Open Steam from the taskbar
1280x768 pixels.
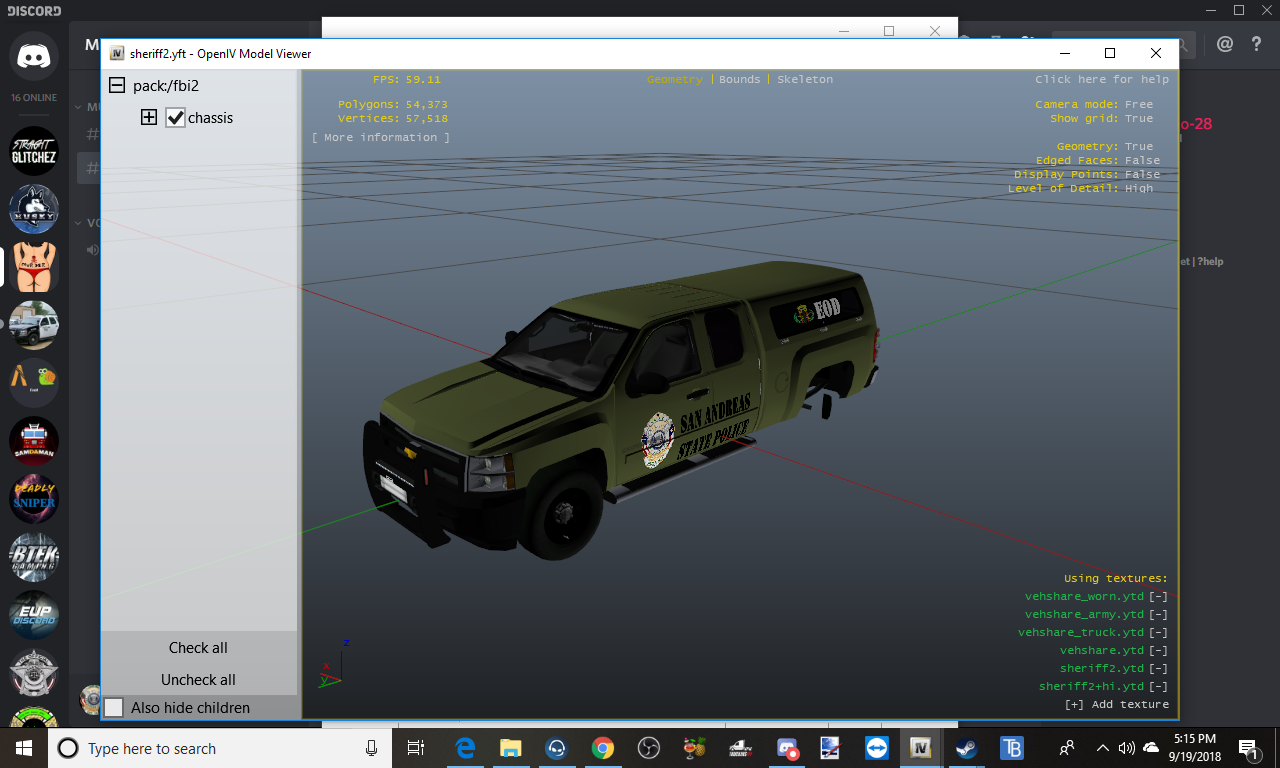pos(966,748)
